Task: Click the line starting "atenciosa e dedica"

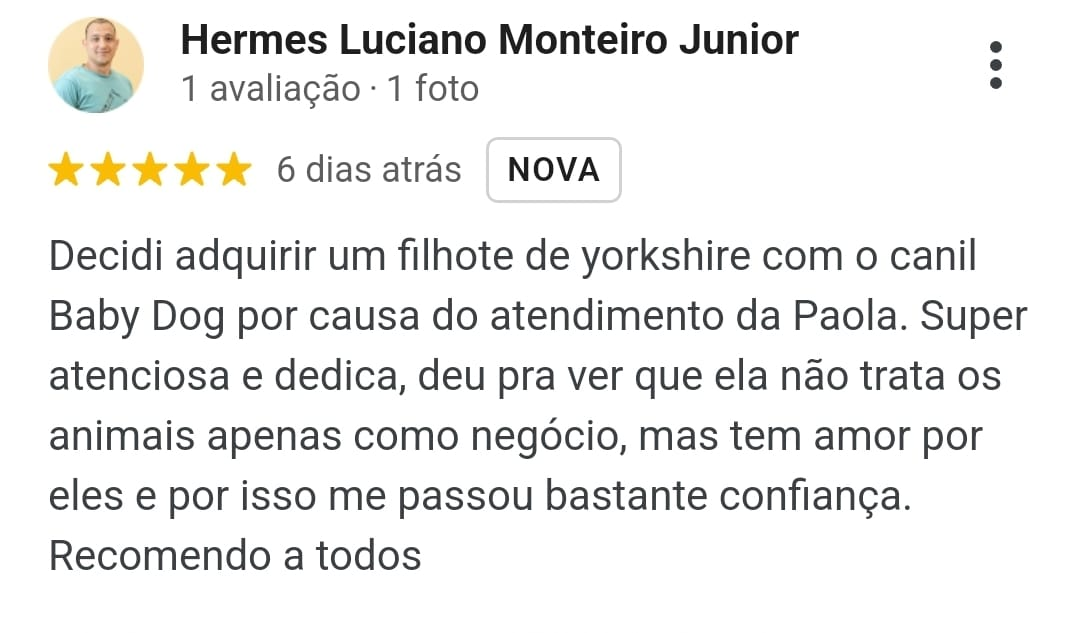Action: point(525,377)
